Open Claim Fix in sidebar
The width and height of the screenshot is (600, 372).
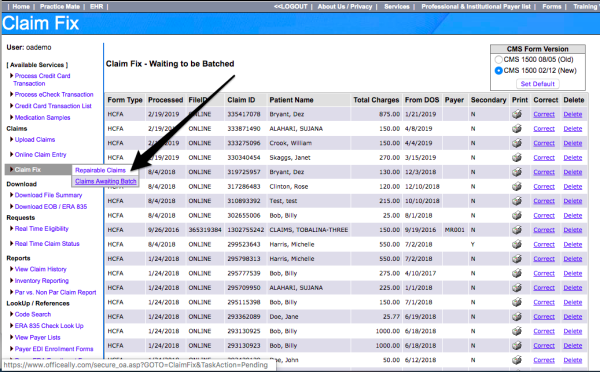[28, 170]
